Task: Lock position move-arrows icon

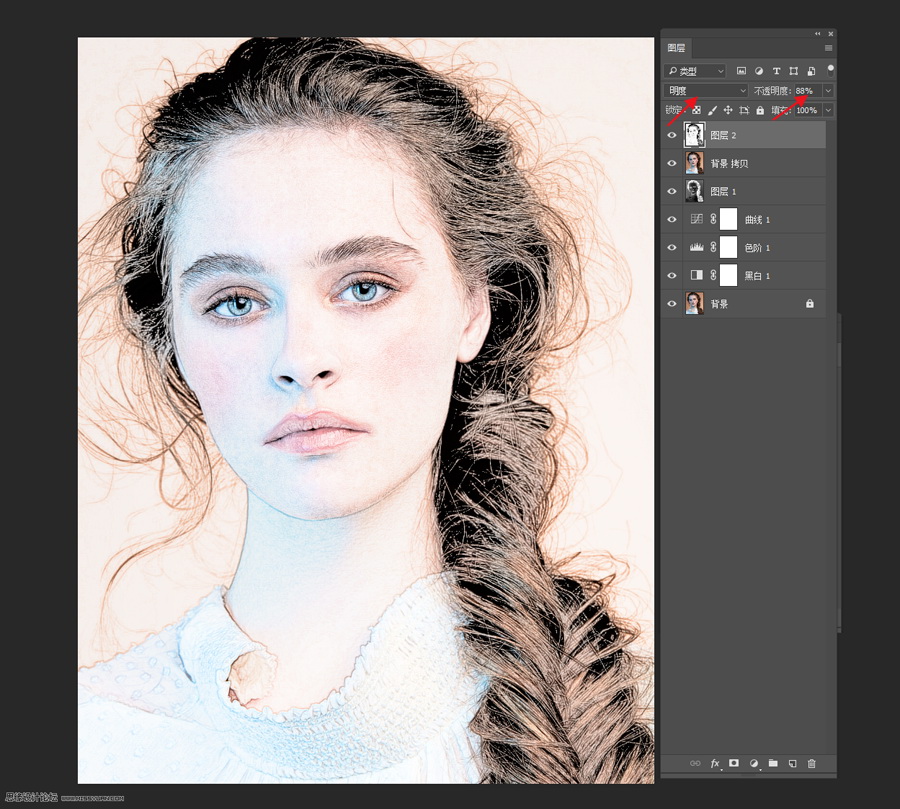Action: [728, 110]
